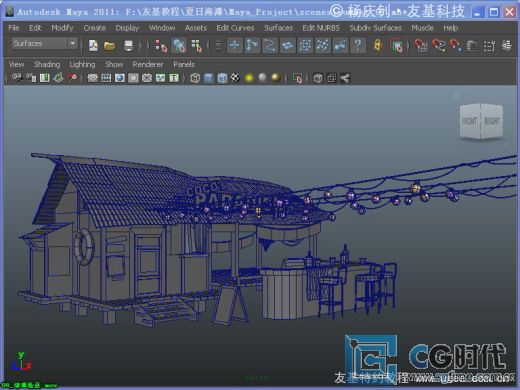Toggle the rendering selection mask
Screen dimensions: 520x390
(340, 45)
